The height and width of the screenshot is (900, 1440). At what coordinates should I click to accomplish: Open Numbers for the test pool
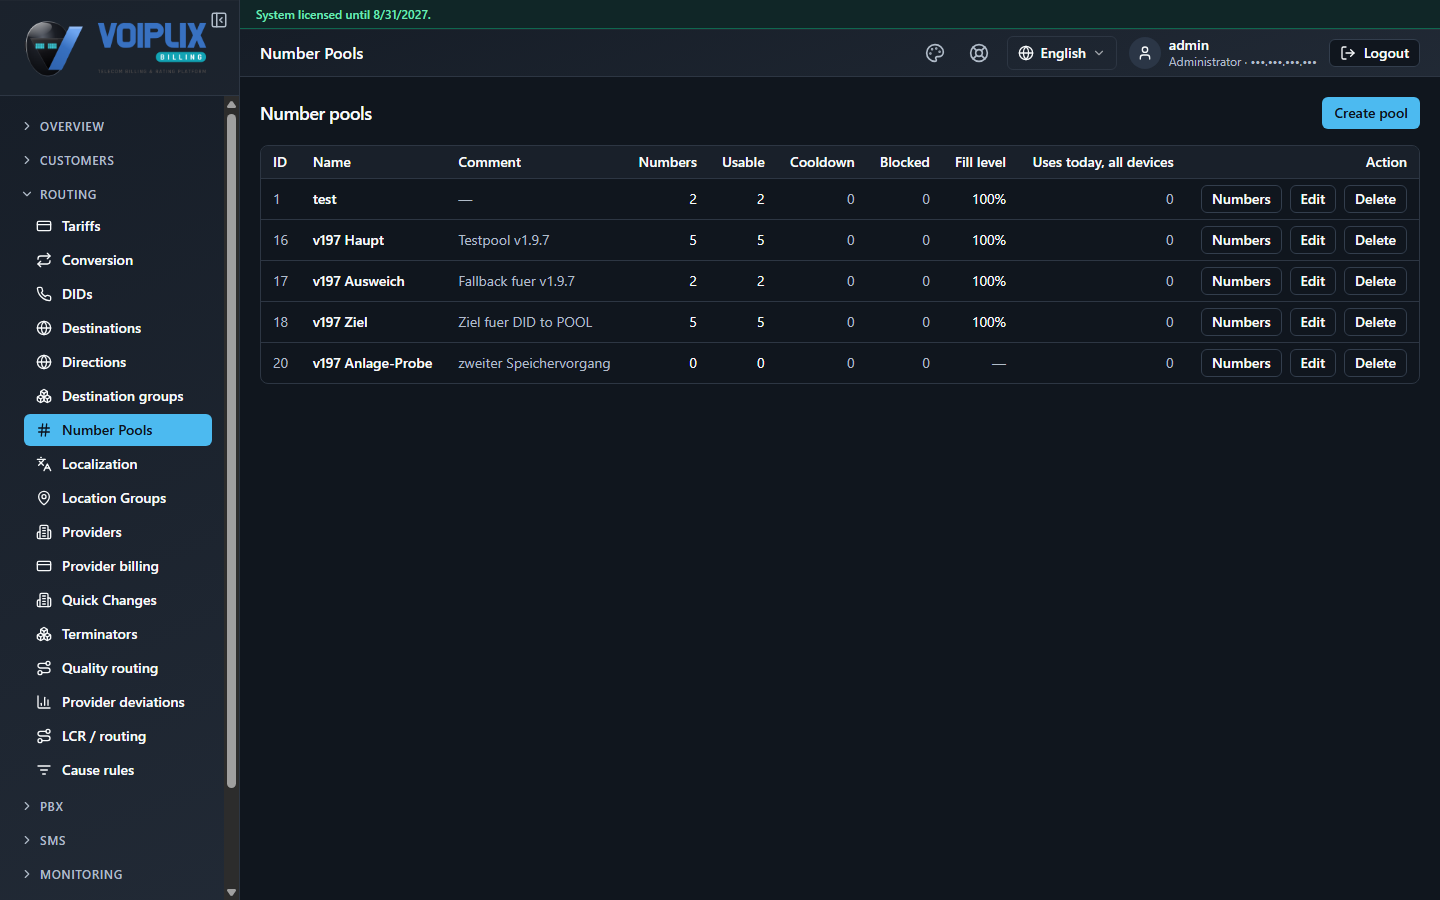point(1241,199)
